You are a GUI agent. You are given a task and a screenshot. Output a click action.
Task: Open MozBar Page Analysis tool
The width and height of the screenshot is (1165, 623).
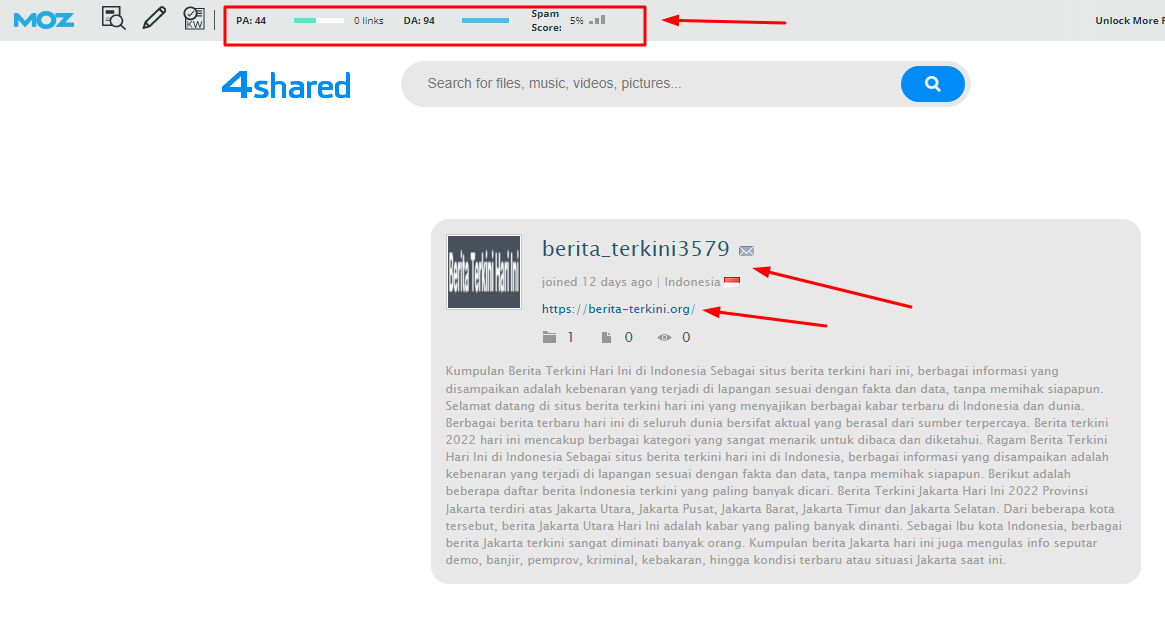113,18
